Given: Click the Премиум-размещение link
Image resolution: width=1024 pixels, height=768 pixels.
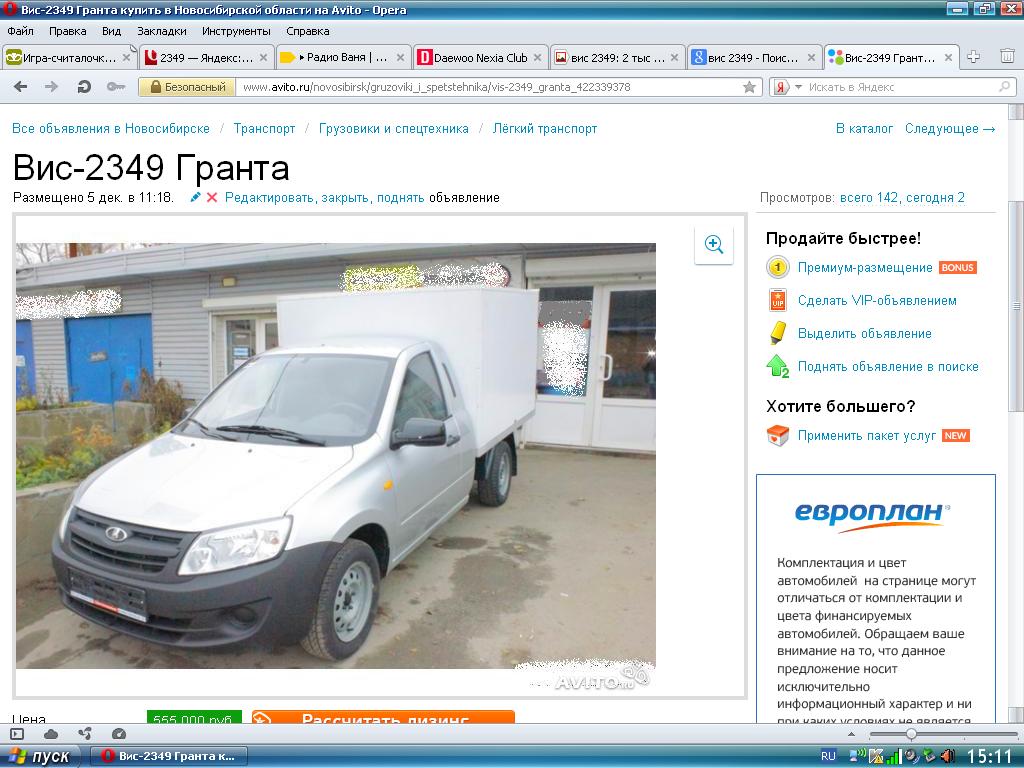Looking at the screenshot, I should [x=865, y=268].
